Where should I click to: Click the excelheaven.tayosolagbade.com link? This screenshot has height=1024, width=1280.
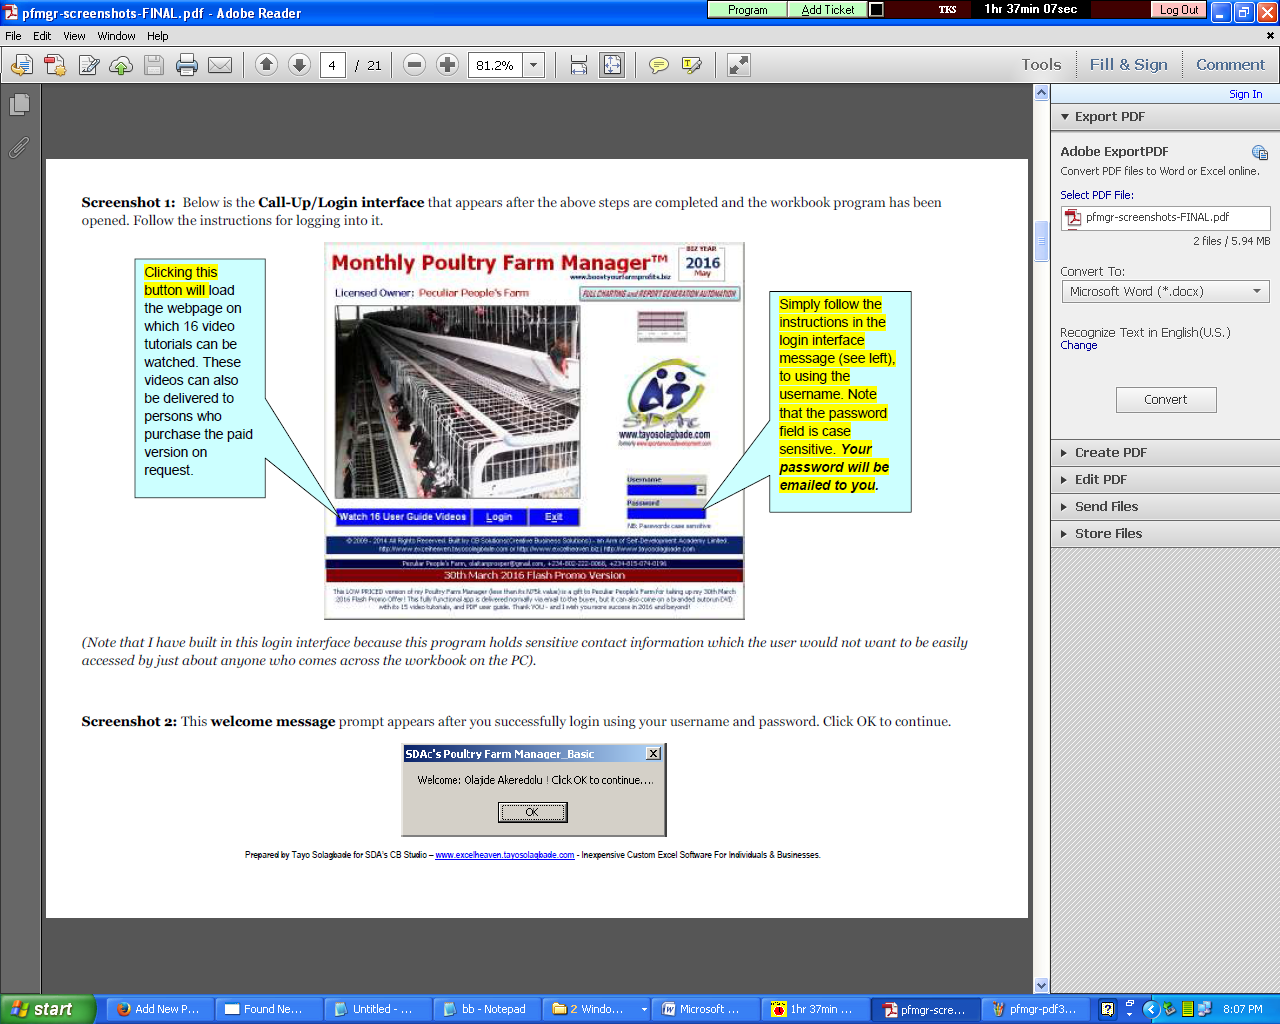504,855
